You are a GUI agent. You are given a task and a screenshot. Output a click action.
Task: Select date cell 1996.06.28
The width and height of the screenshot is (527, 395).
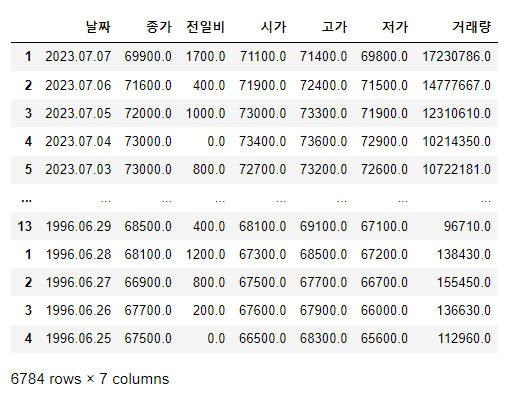tap(78, 254)
